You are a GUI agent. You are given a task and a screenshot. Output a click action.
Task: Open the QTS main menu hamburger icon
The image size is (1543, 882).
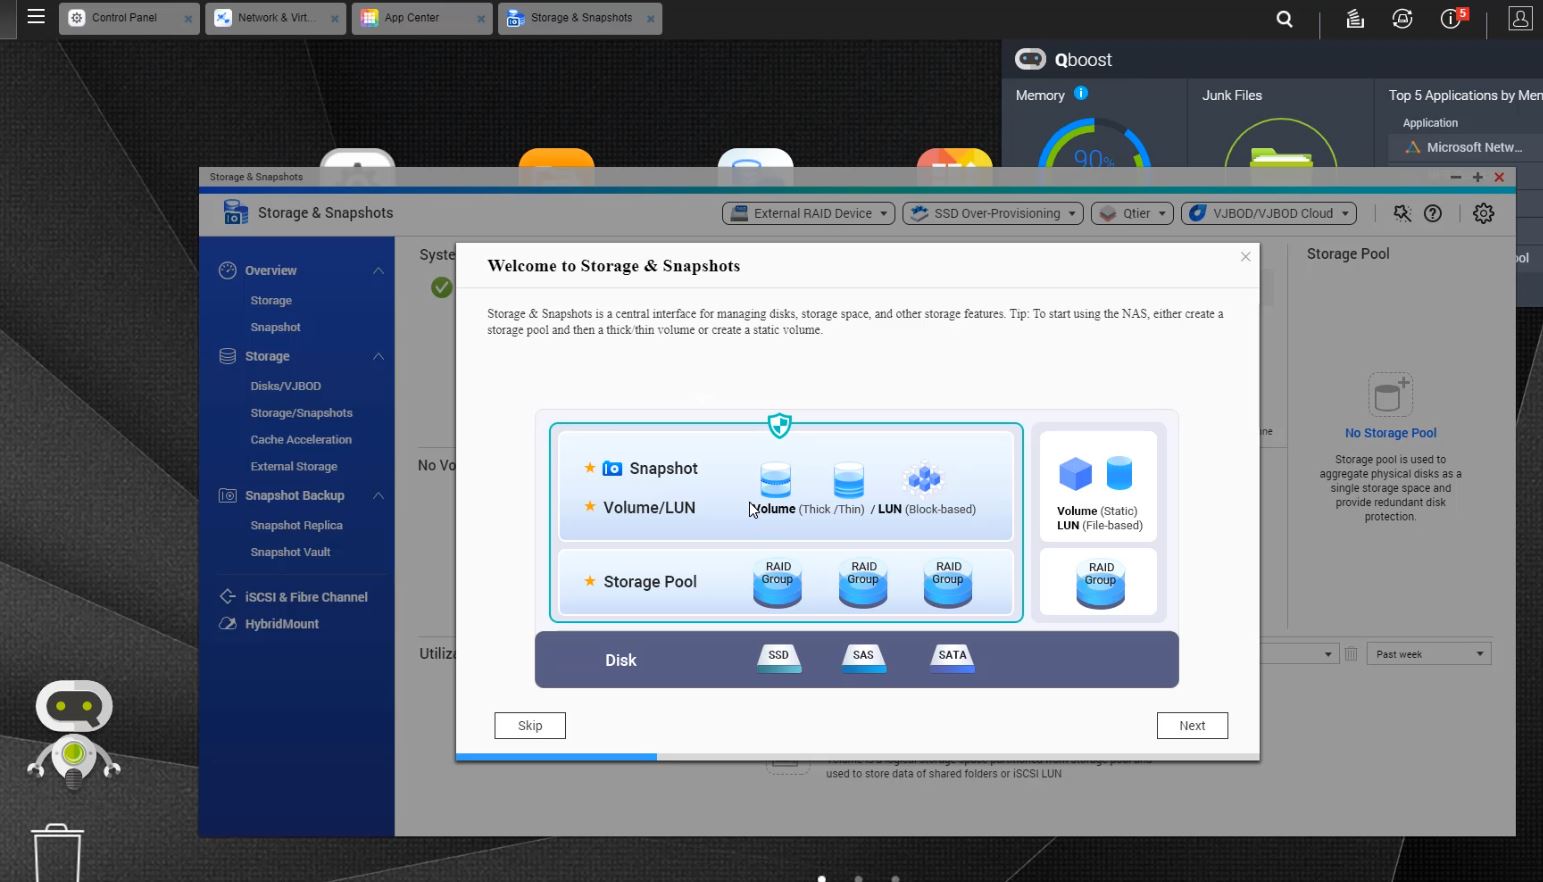tap(36, 17)
